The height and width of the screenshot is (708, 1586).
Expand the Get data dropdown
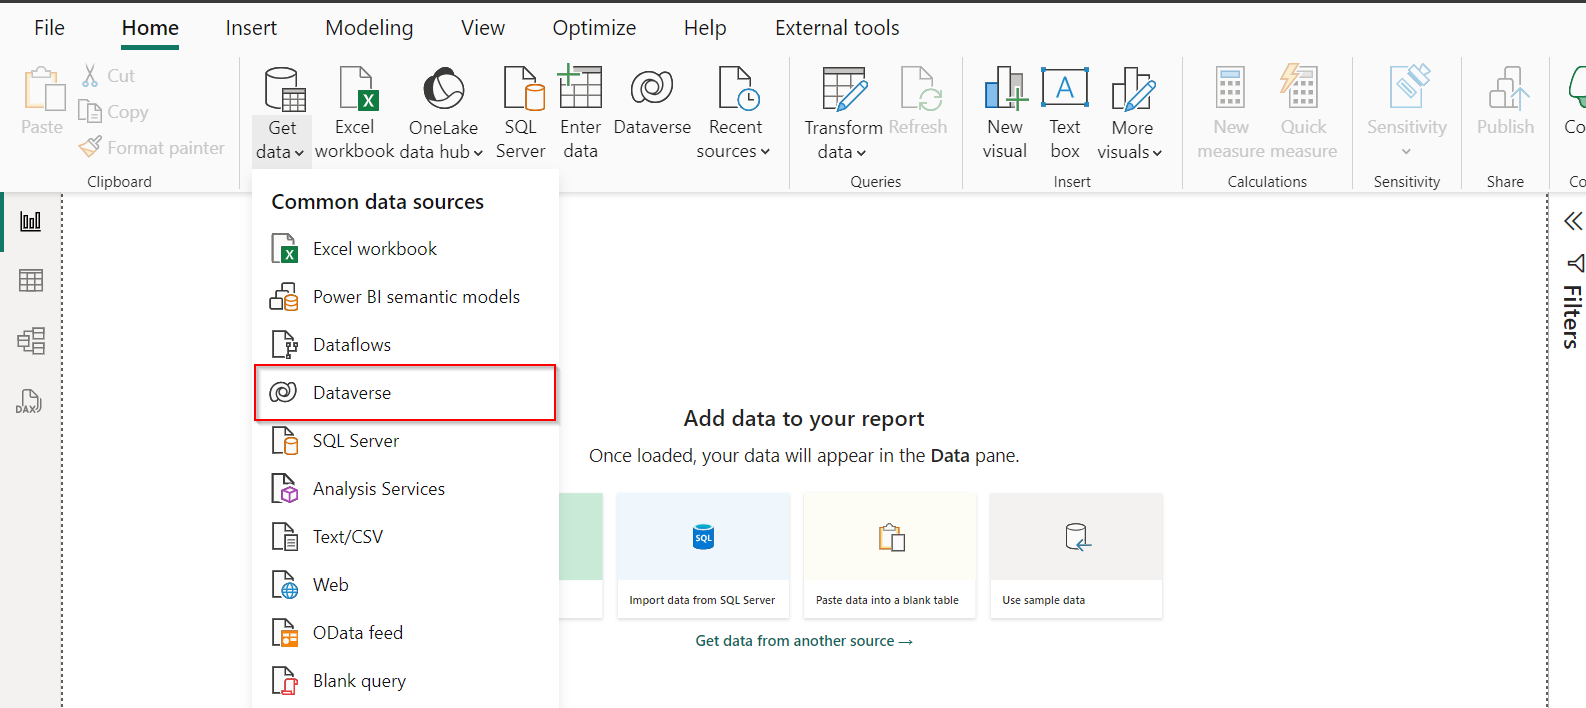click(281, 151)
